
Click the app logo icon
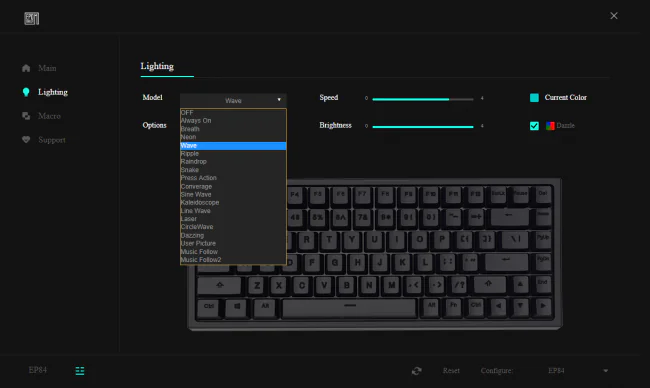tap(32, 18)
